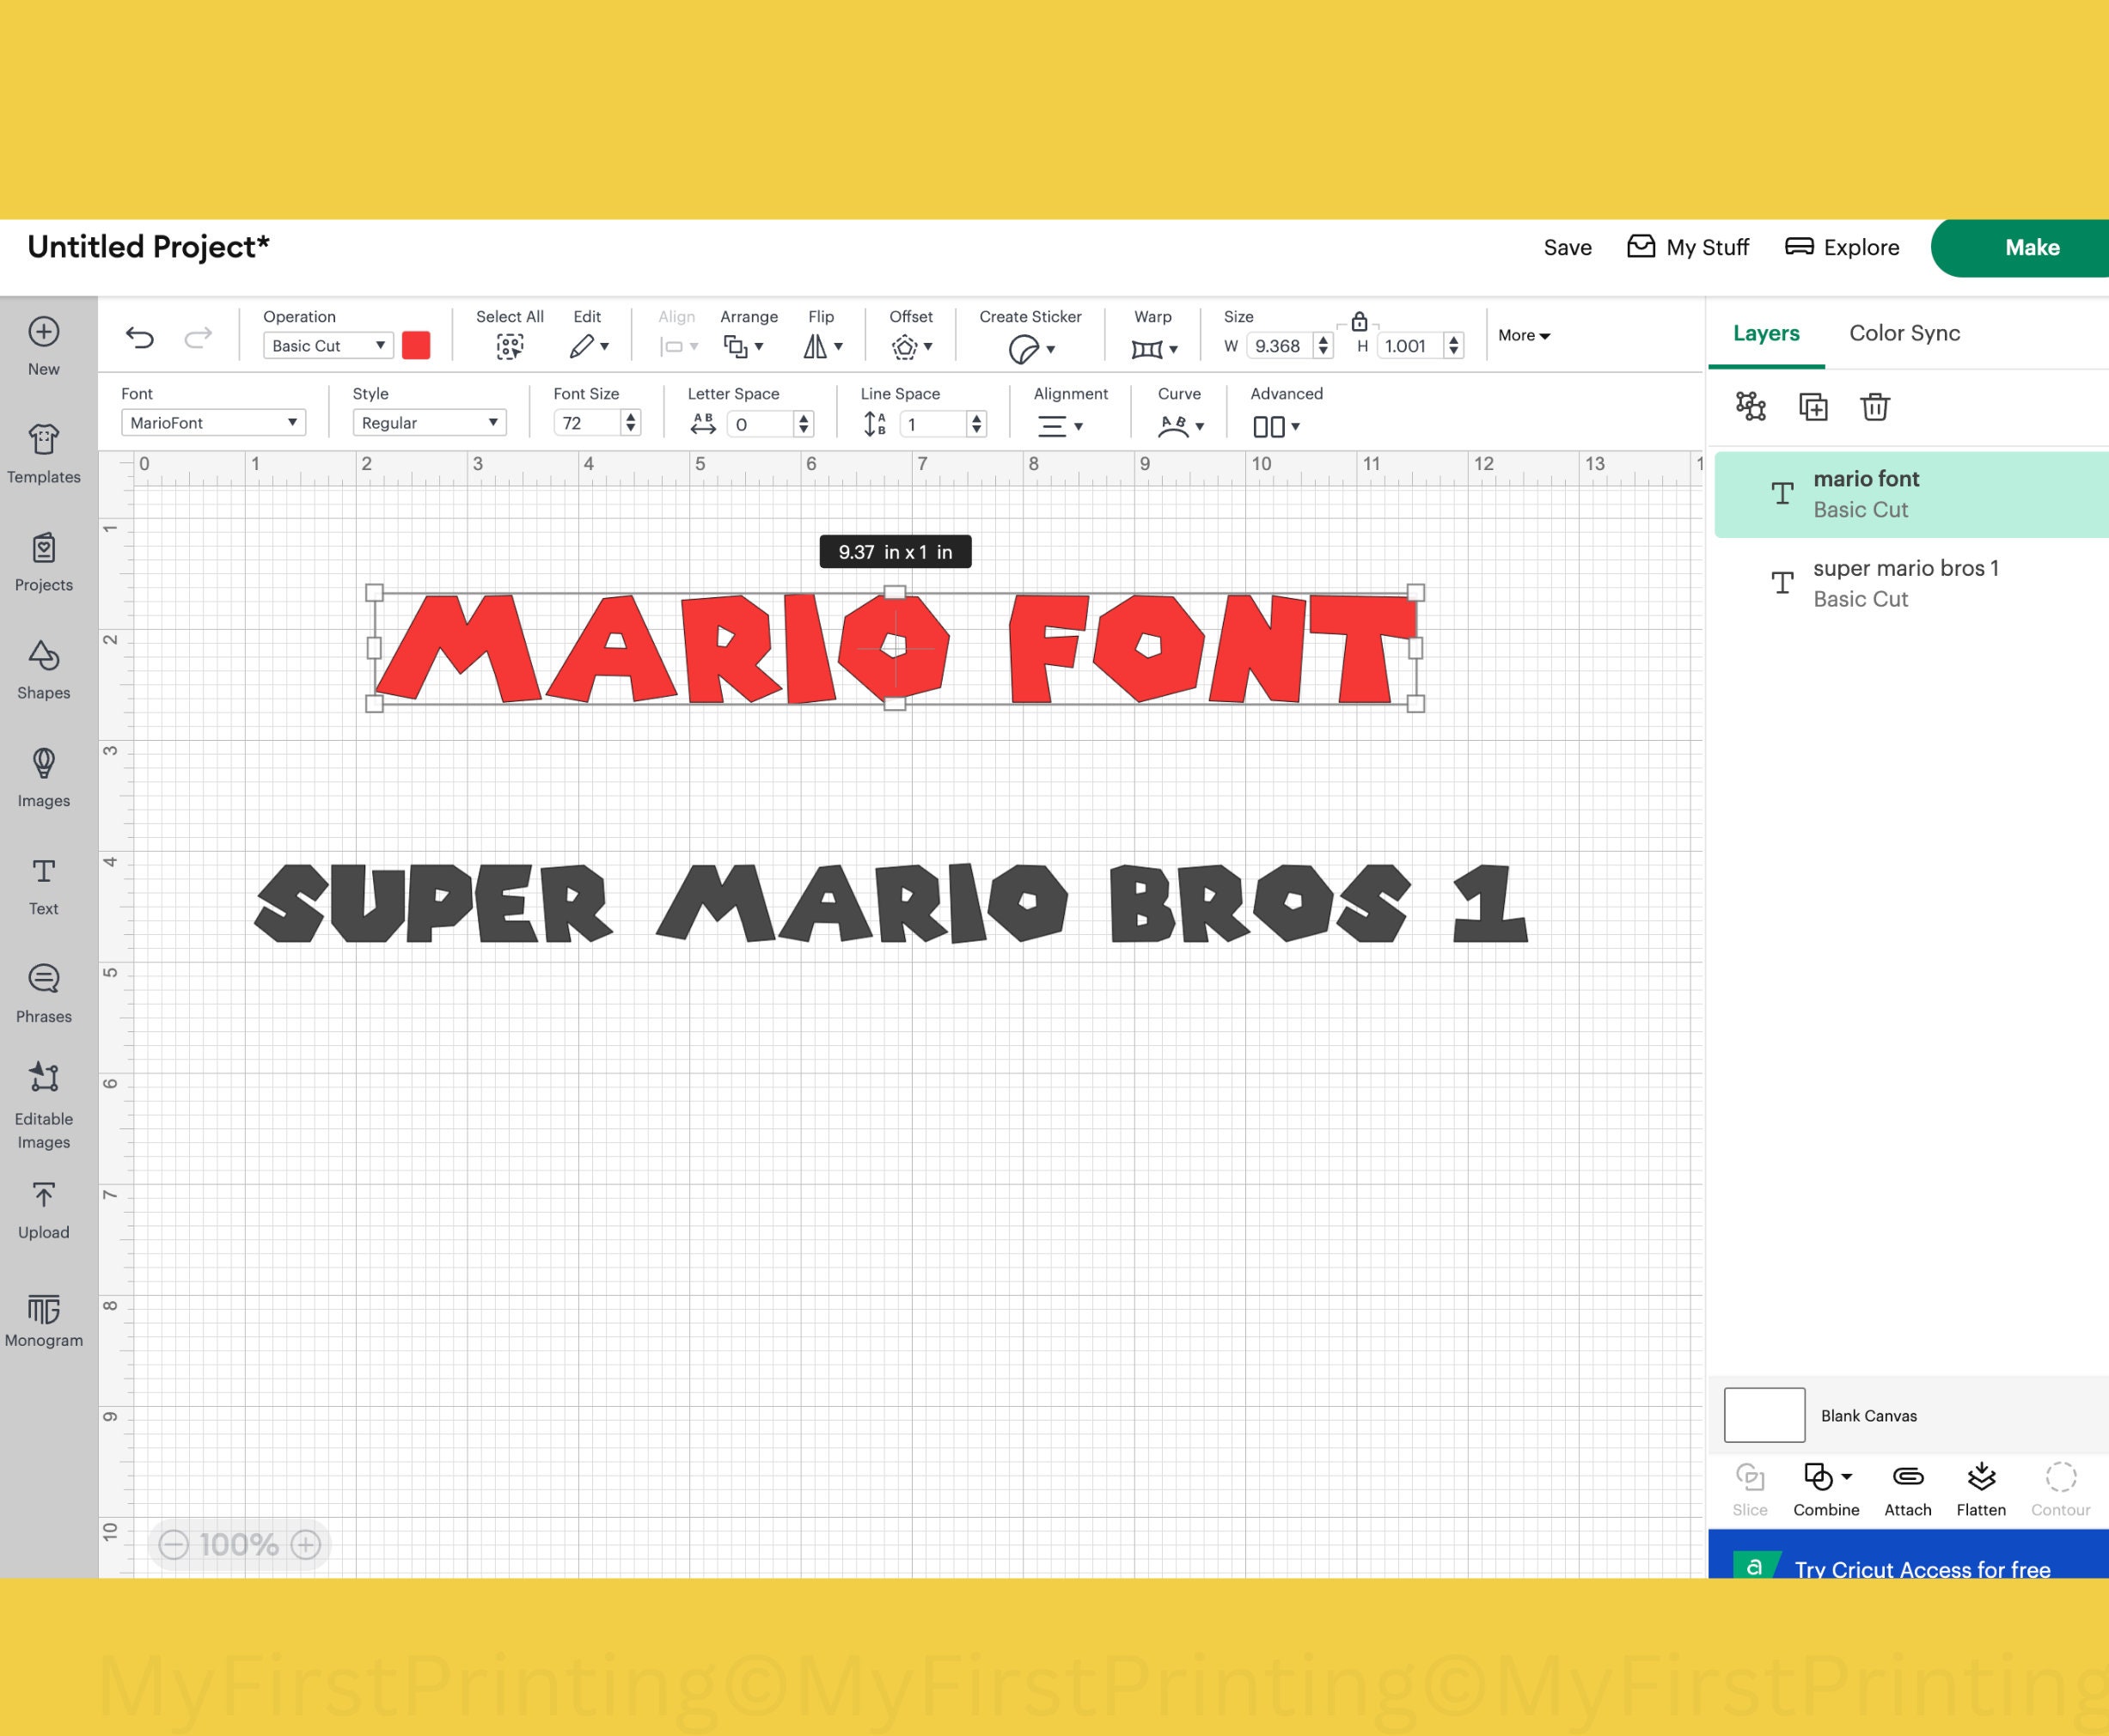2109x1736 pixels.
Task: Toggle the size aspect ratio lock
Action: pyautogui.click(x=1359, y=323)
